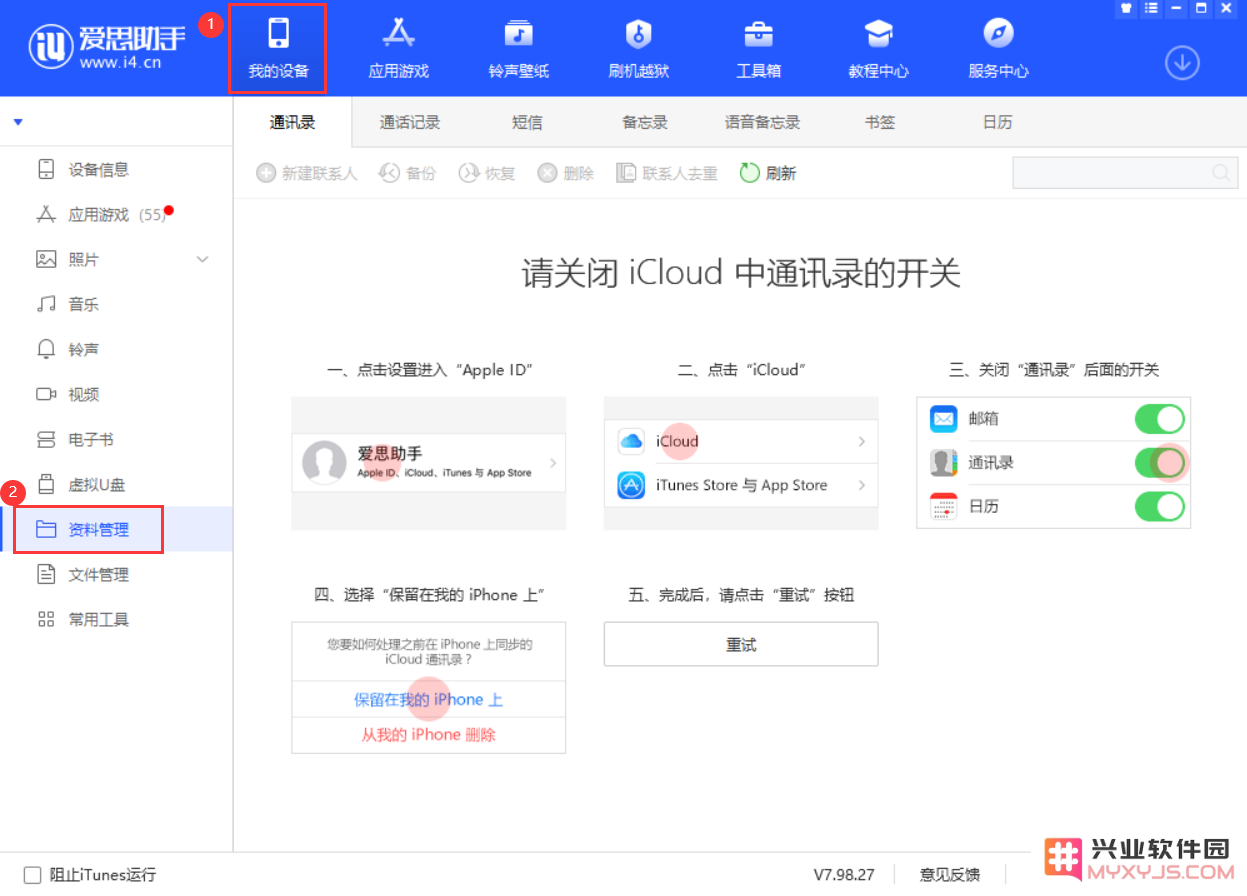This screenshot has height=896, width=1247.
Task: Click the menu list icon in title bar
Action: click(x=1151, y=8)
